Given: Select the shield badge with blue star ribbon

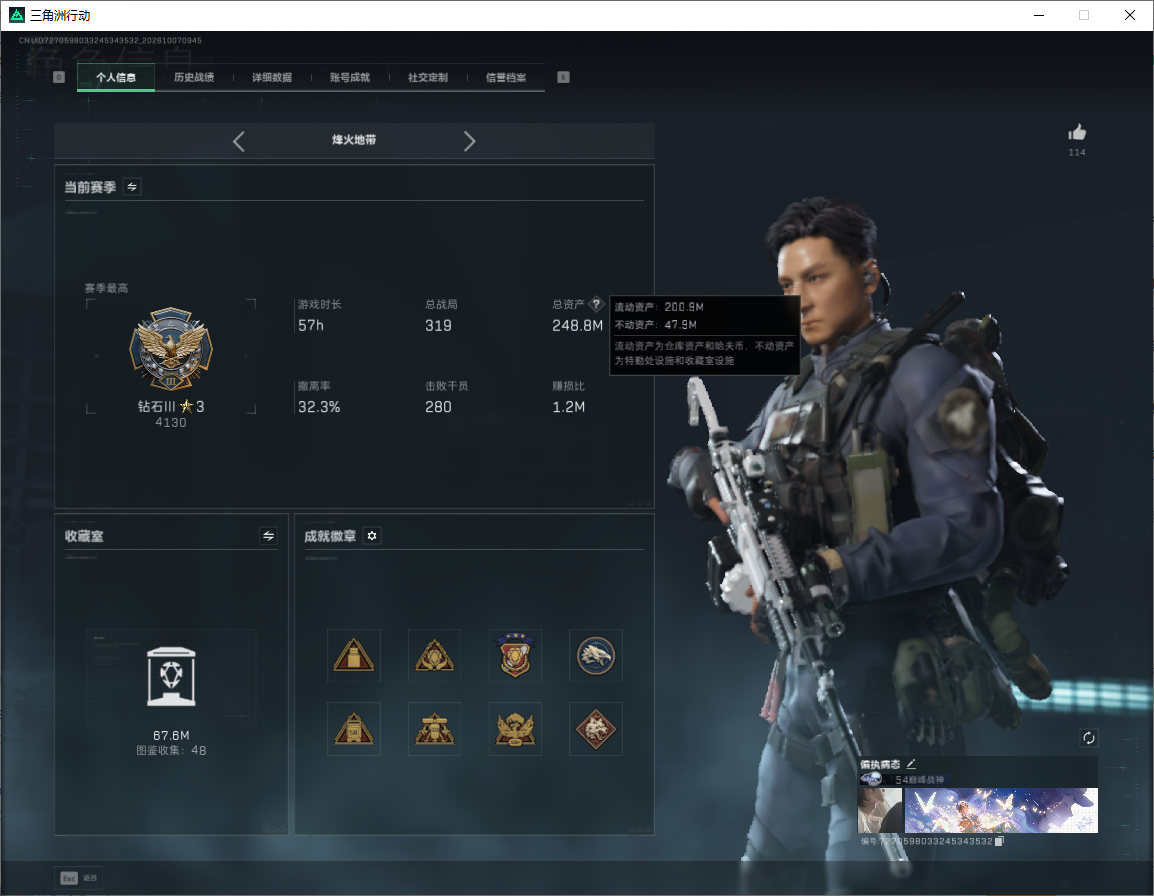Looking at the screenshot, I should tap(515, 655).
